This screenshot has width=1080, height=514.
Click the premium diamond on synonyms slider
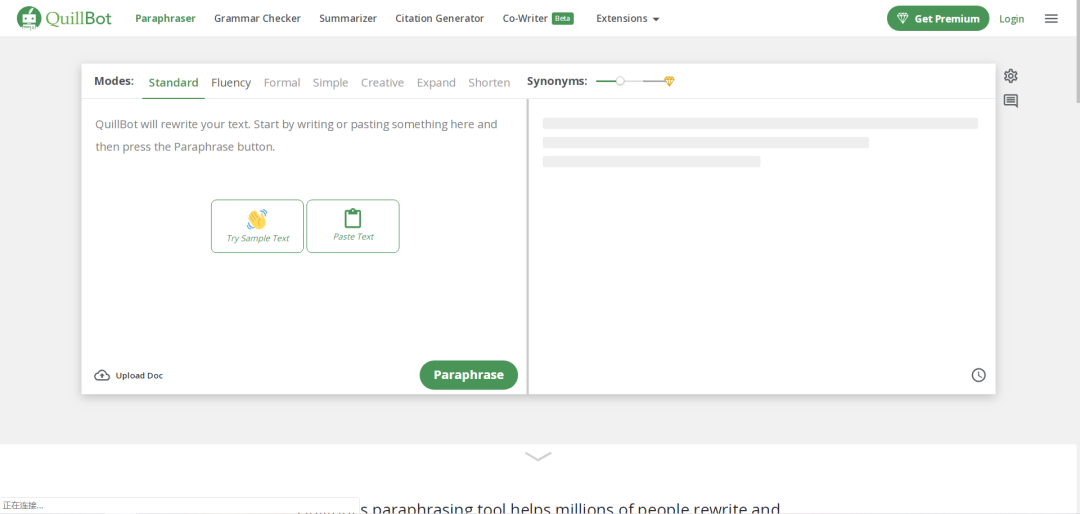[x=669, y=81]
